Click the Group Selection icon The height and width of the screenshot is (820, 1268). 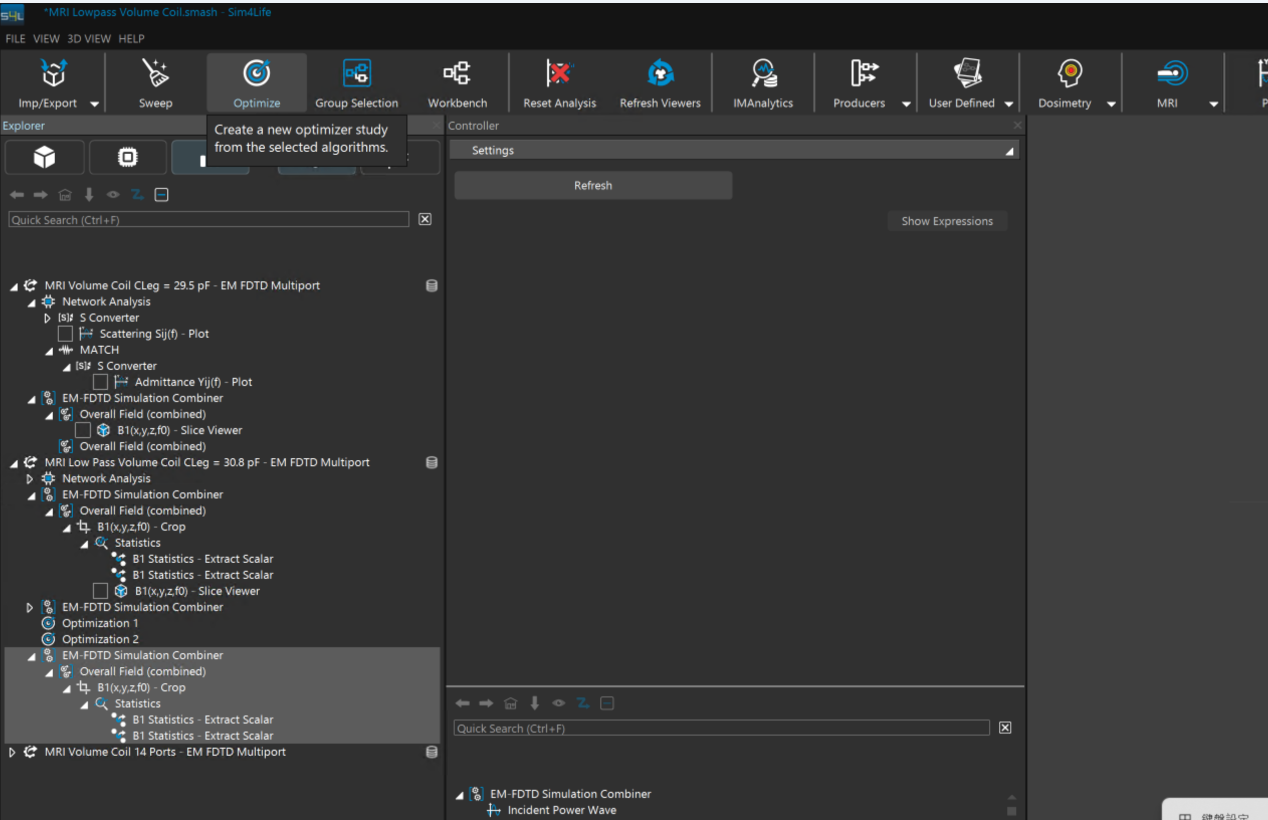tap(356, 74)
